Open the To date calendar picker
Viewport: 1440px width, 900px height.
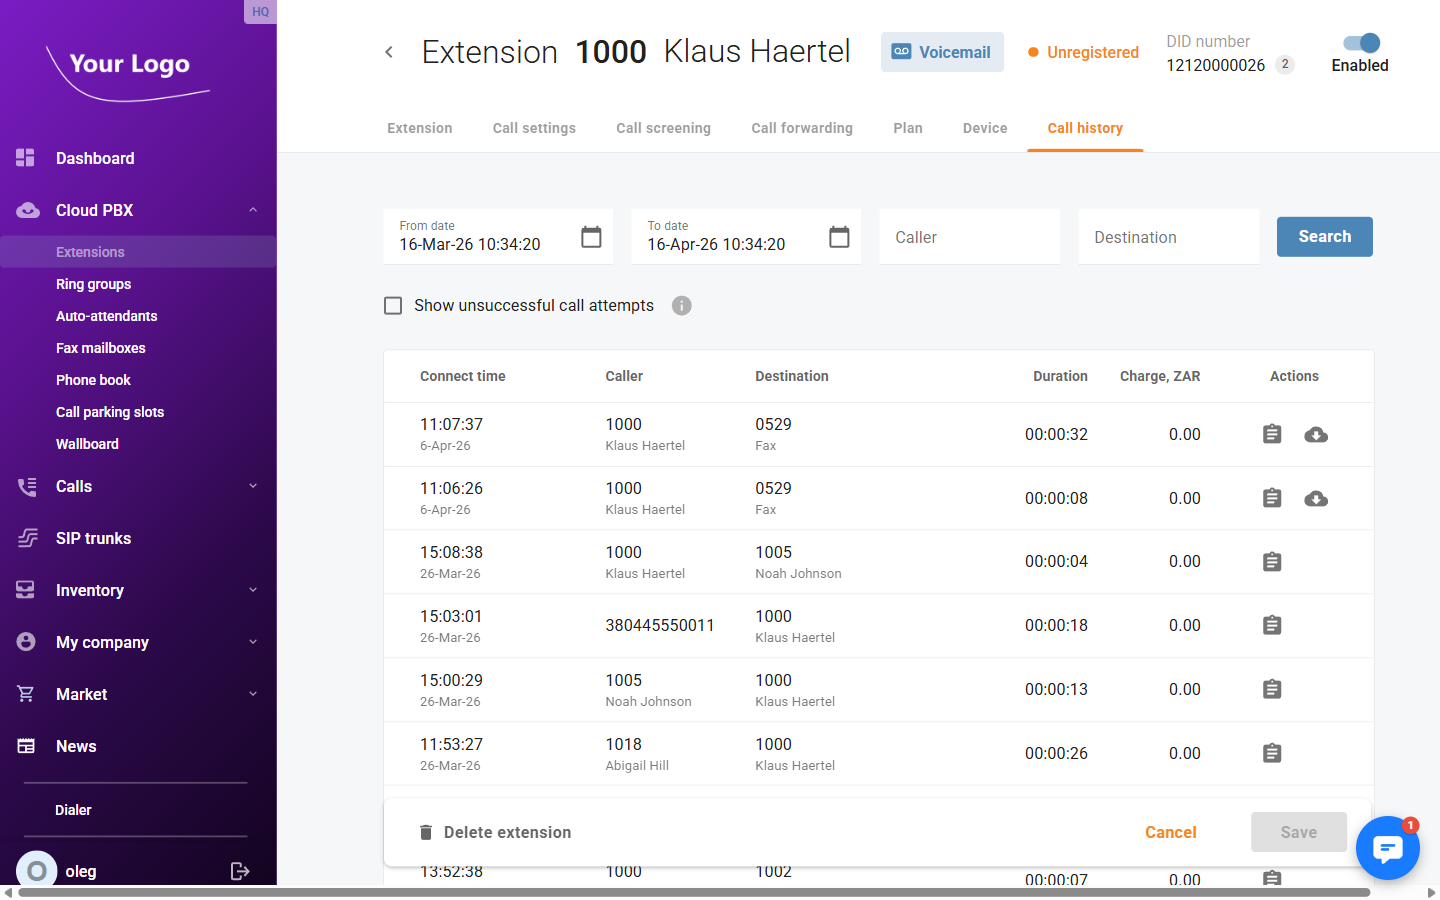point(838,236)
